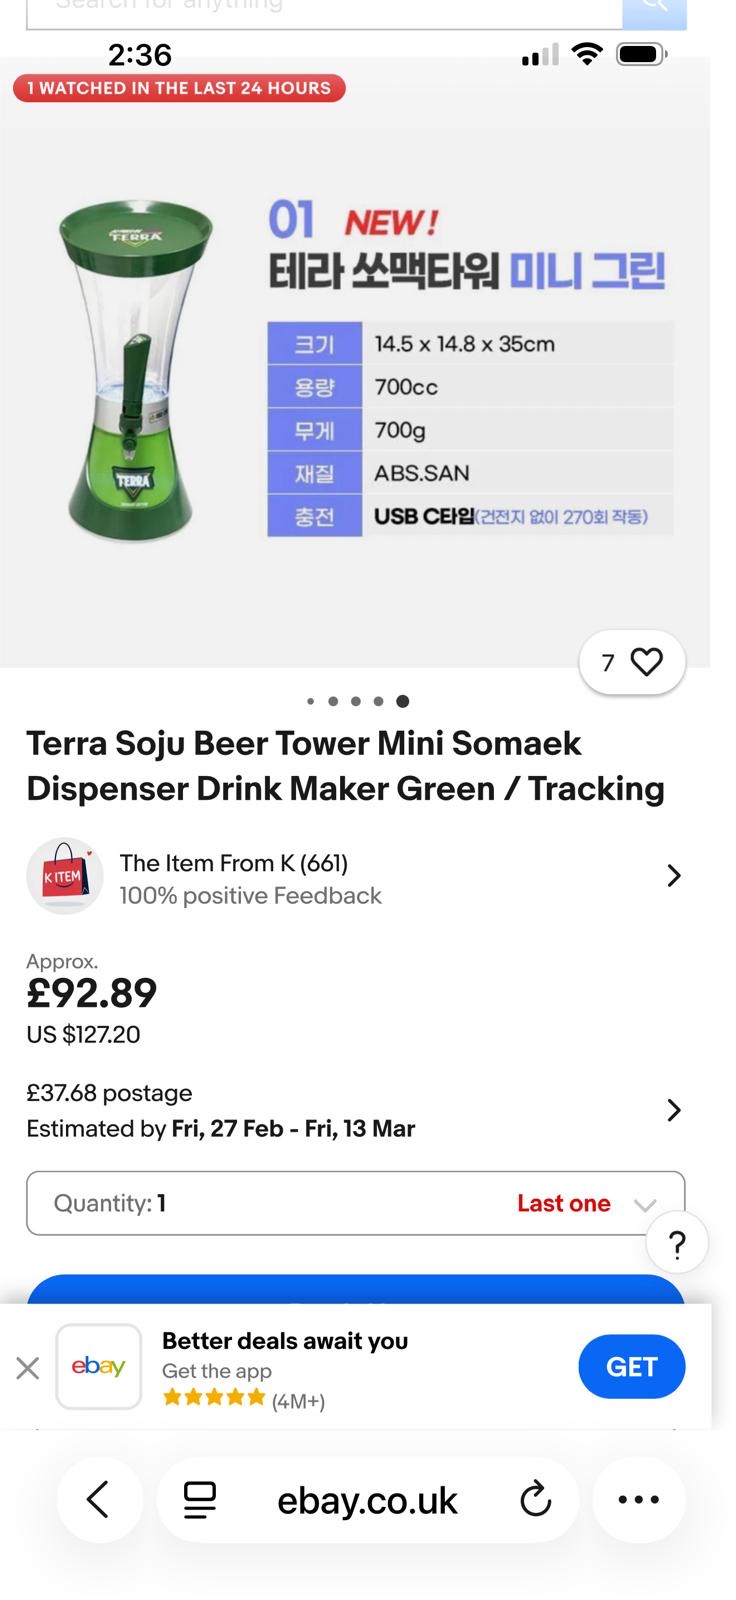Click The Item From K seller avatar
Screen dimensions: 736x1600
tap(65, 876)
